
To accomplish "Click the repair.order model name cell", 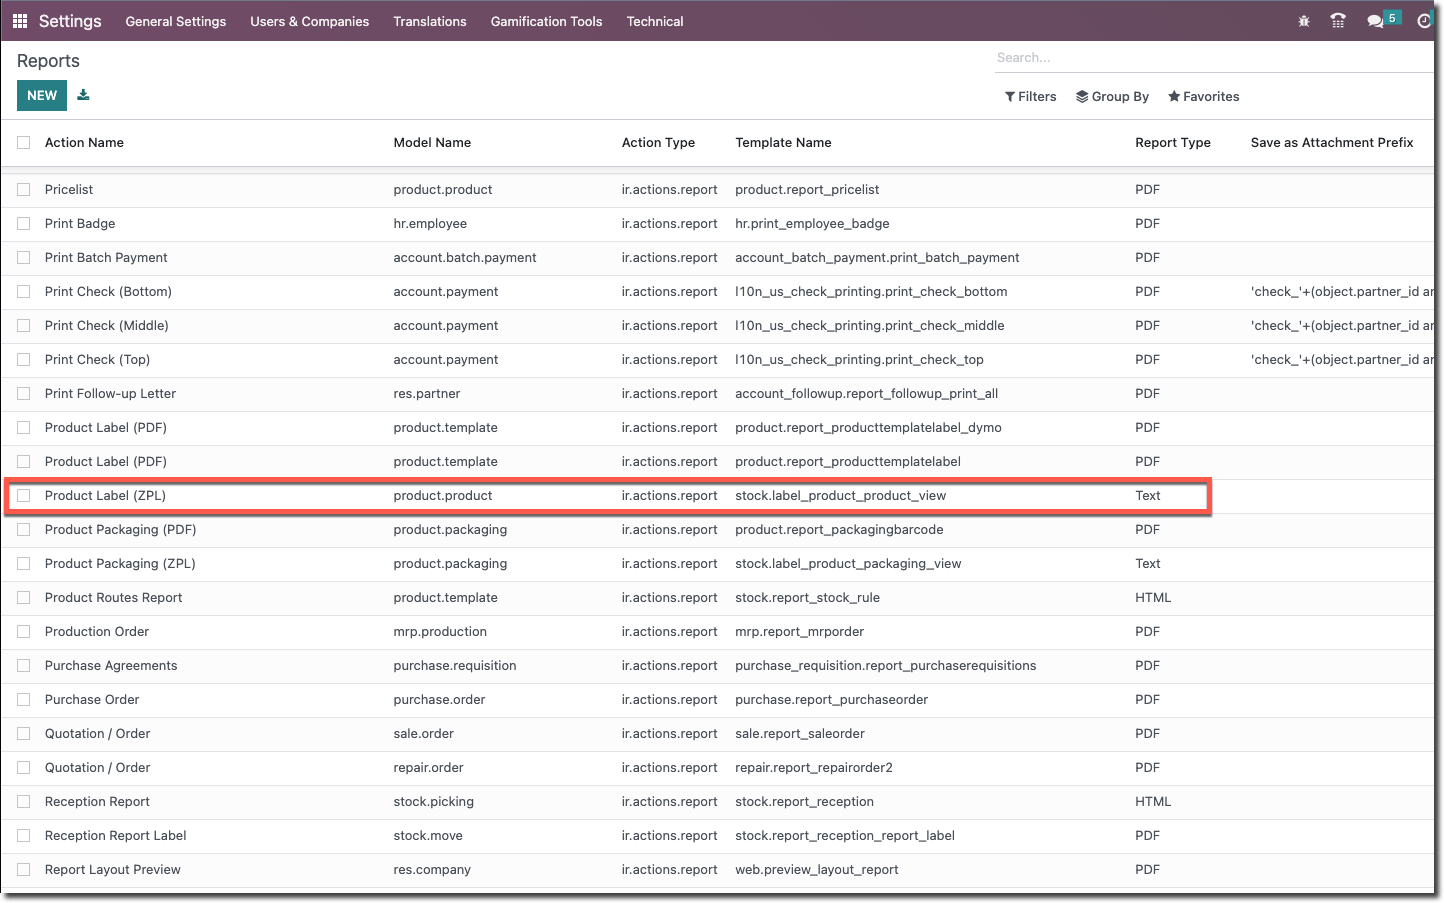I will [x=428, y=768].
